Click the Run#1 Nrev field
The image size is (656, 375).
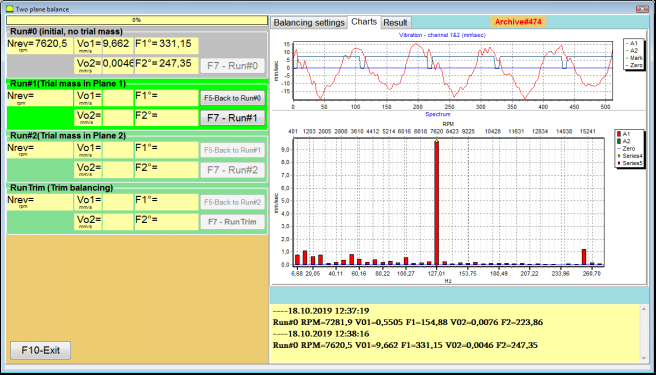[40, 98]
